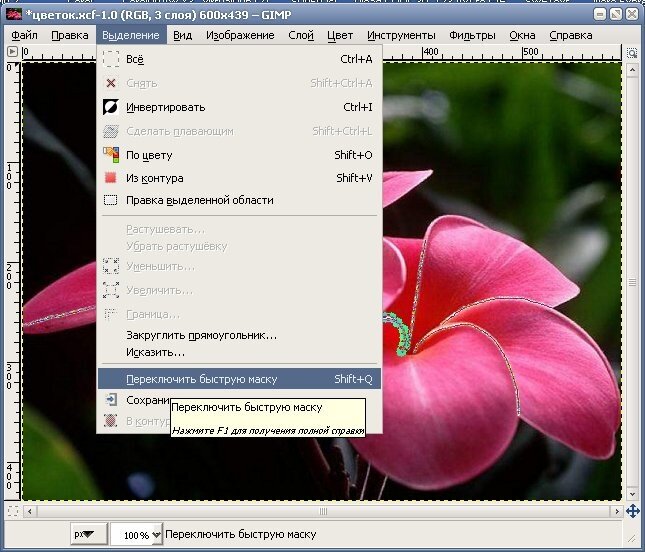
Task: Click the red From Path icon
Action: [111, 178]
